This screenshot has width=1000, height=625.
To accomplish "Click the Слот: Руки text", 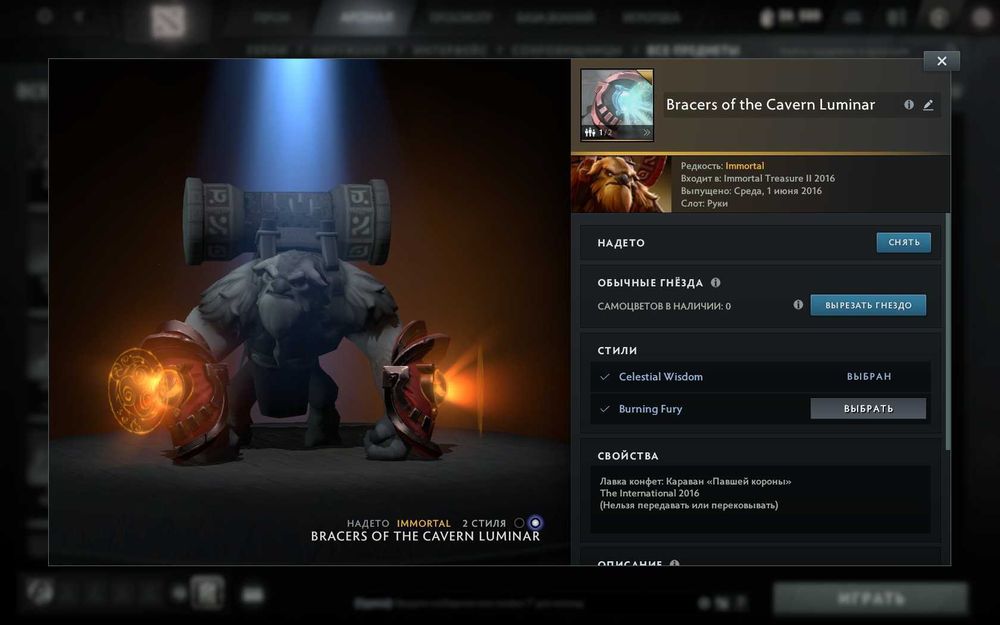I will (x=704, y=203).
